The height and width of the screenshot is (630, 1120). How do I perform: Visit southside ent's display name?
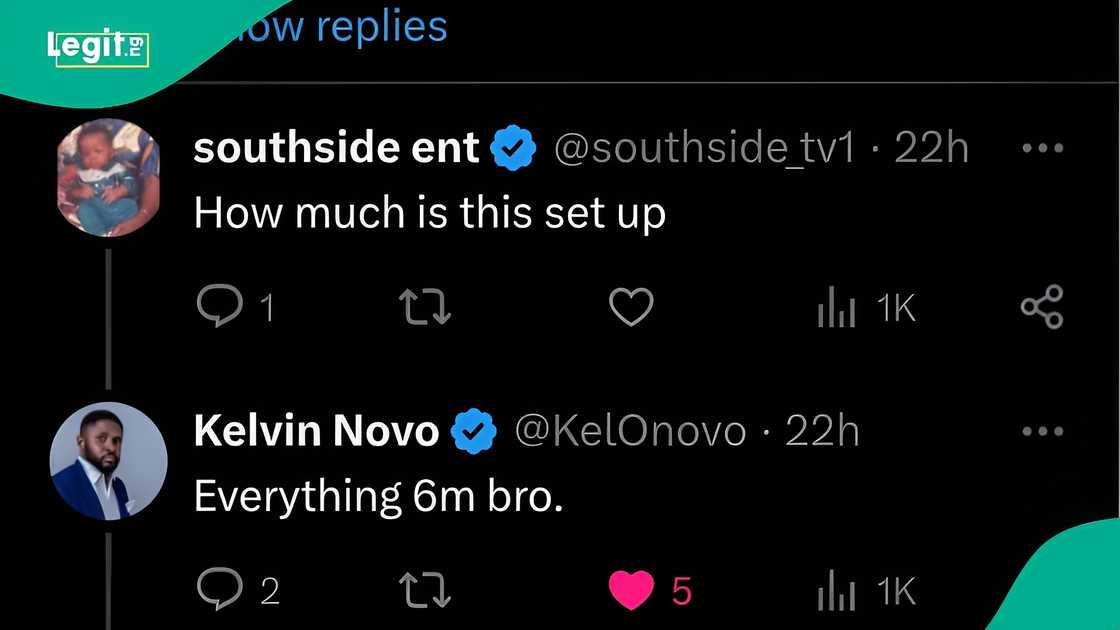tap(337, 149)
